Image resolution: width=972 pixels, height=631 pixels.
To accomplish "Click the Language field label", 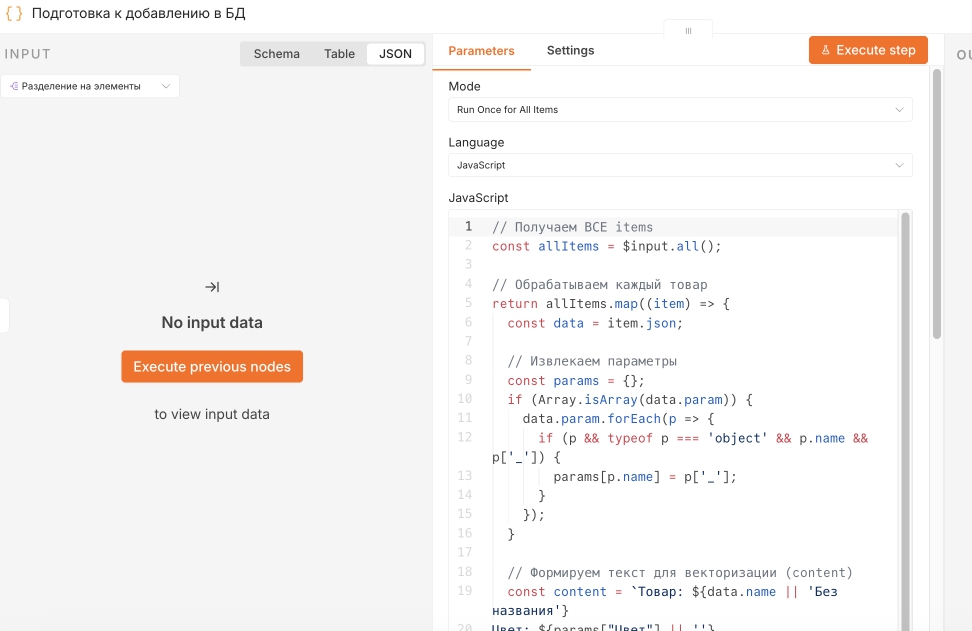I will tap(476, 143).
